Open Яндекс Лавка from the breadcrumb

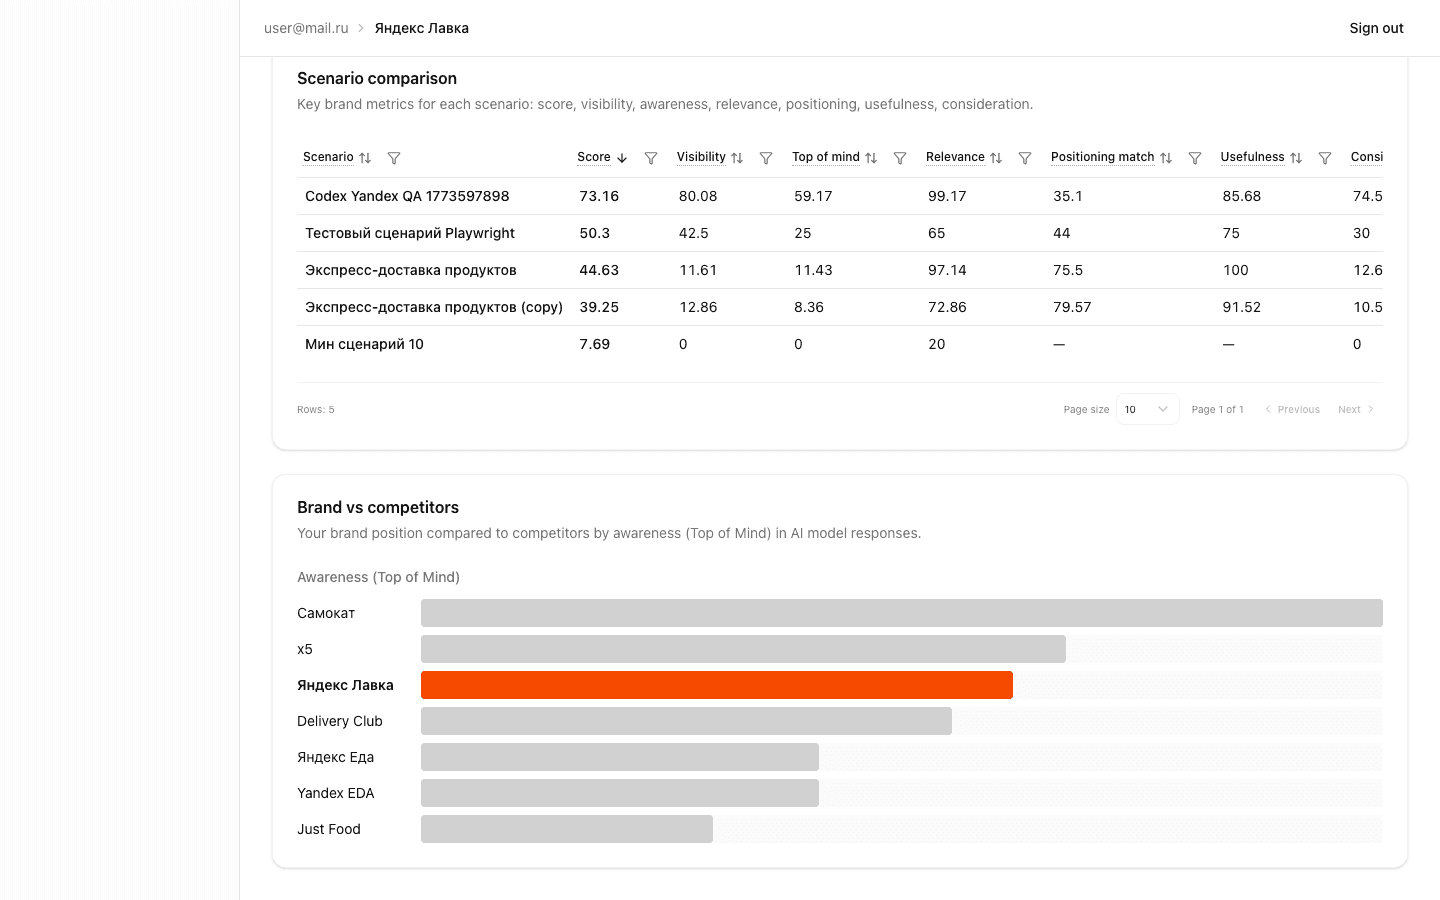click(x=421, y=28)
